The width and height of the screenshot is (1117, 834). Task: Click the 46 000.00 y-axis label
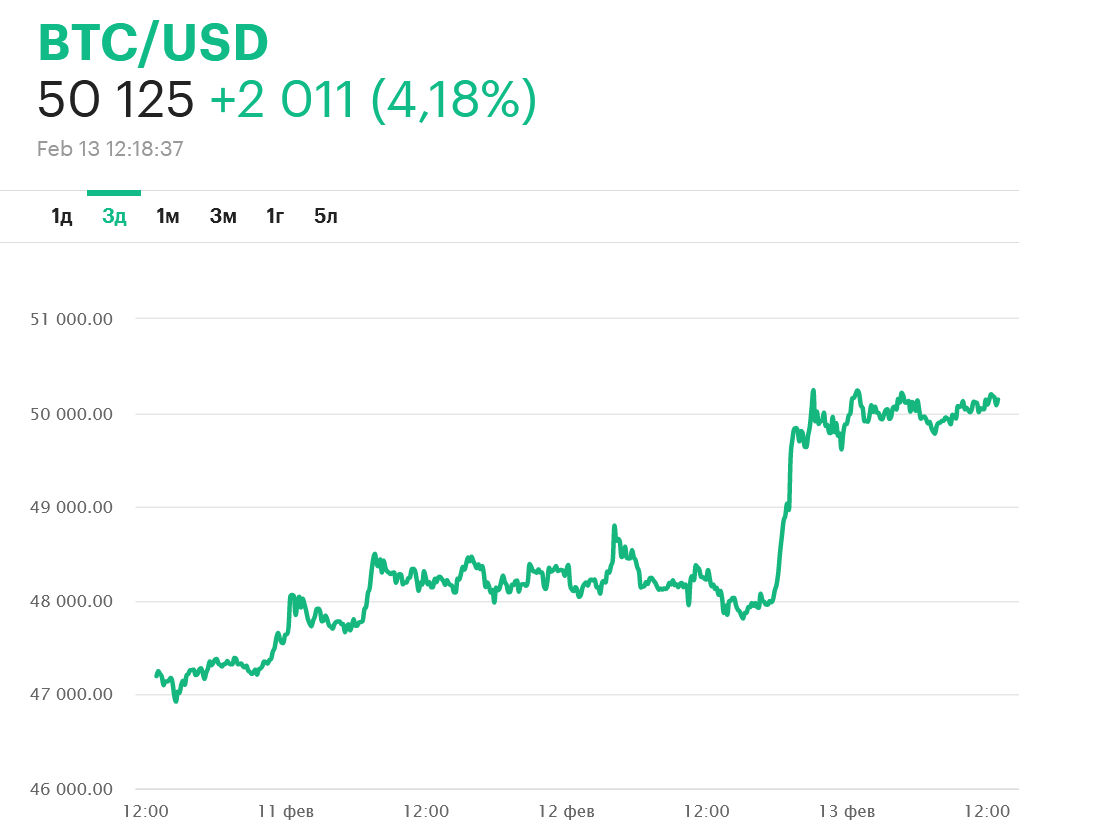coord(71,789)
